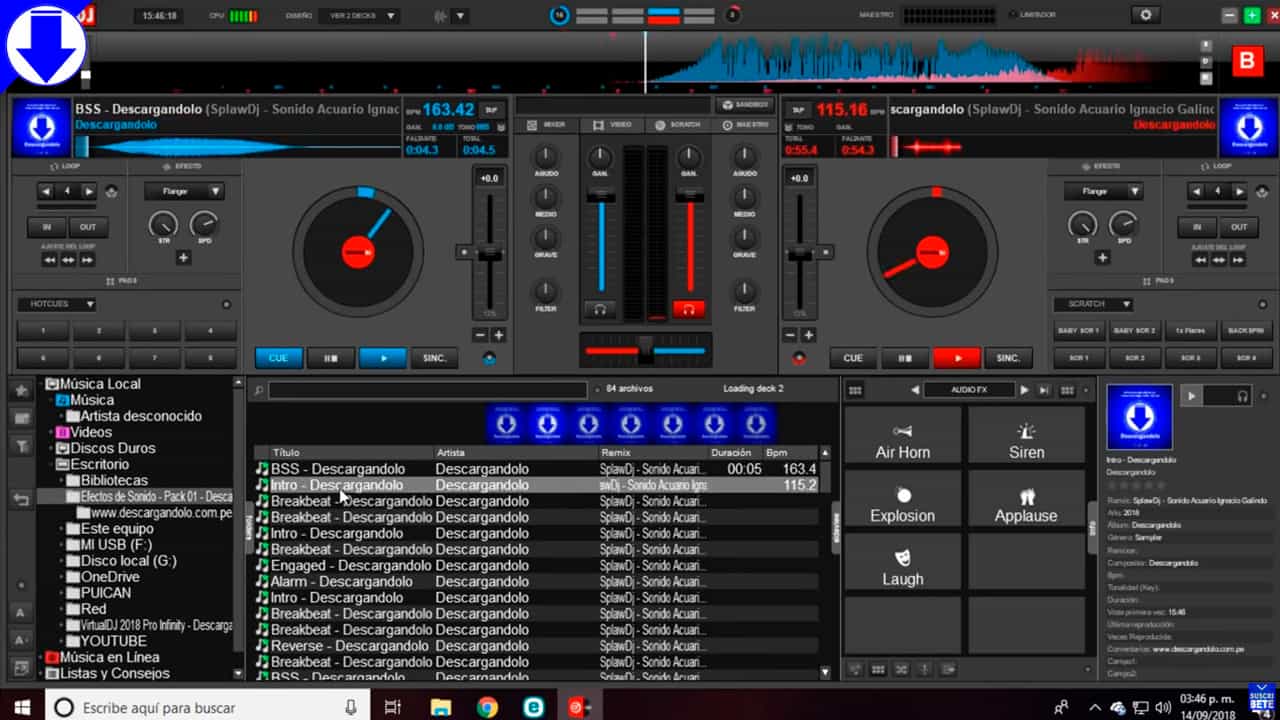Toggle the left deck loop lock icon
The height and width of the screenshot is (720, 1280).
pos(111,191)
